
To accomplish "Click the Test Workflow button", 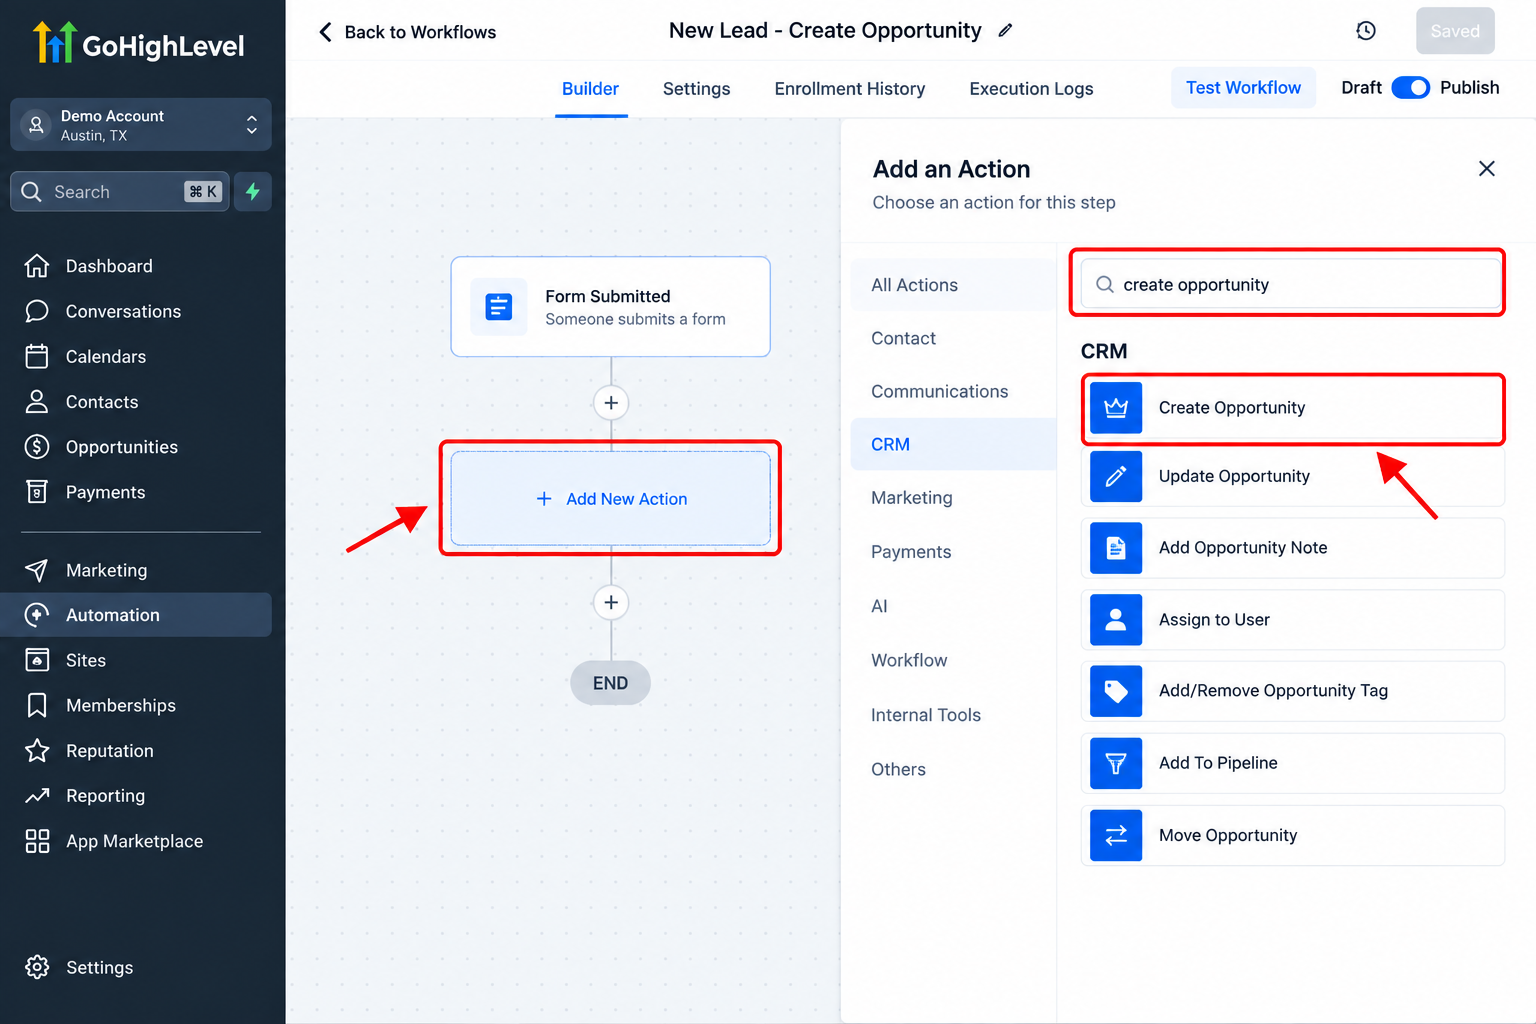I will 1243,88.
